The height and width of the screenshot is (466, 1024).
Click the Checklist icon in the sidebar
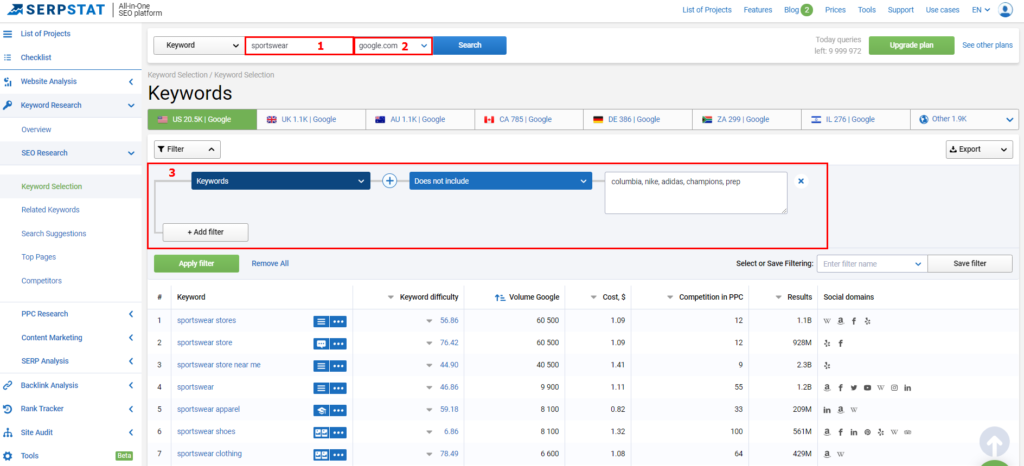click(x=8, y=57)
